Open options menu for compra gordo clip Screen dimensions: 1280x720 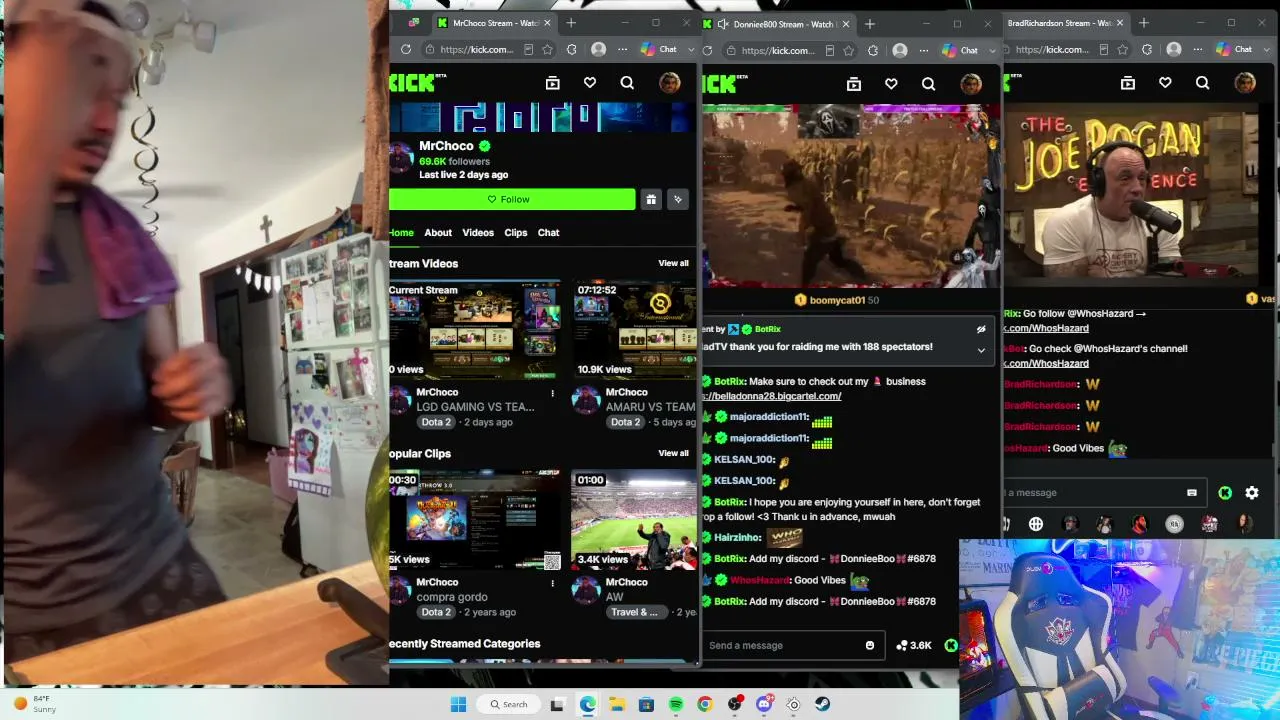[x=552, y=583]
